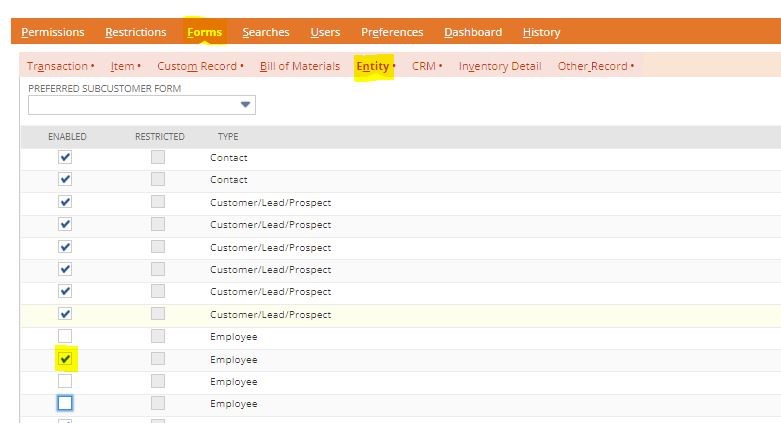Switch to the Custom Record subtab
The image size is (781, 423).
point(197,66)
